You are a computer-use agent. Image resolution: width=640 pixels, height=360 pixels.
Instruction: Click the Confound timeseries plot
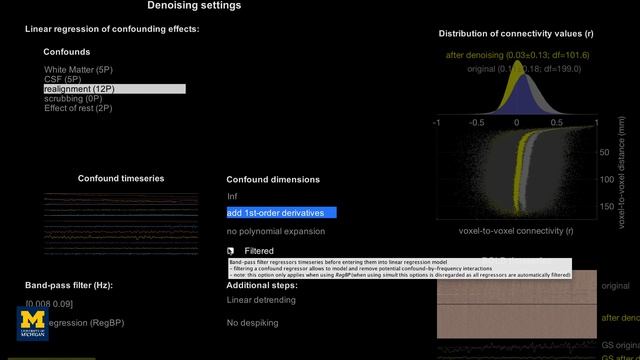click(x=121, y=223)
